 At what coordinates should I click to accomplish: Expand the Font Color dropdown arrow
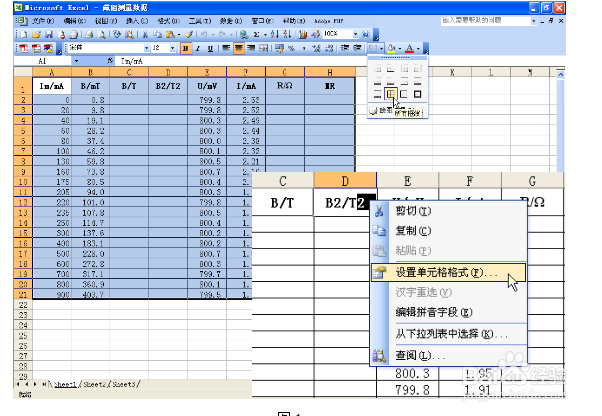418,48
